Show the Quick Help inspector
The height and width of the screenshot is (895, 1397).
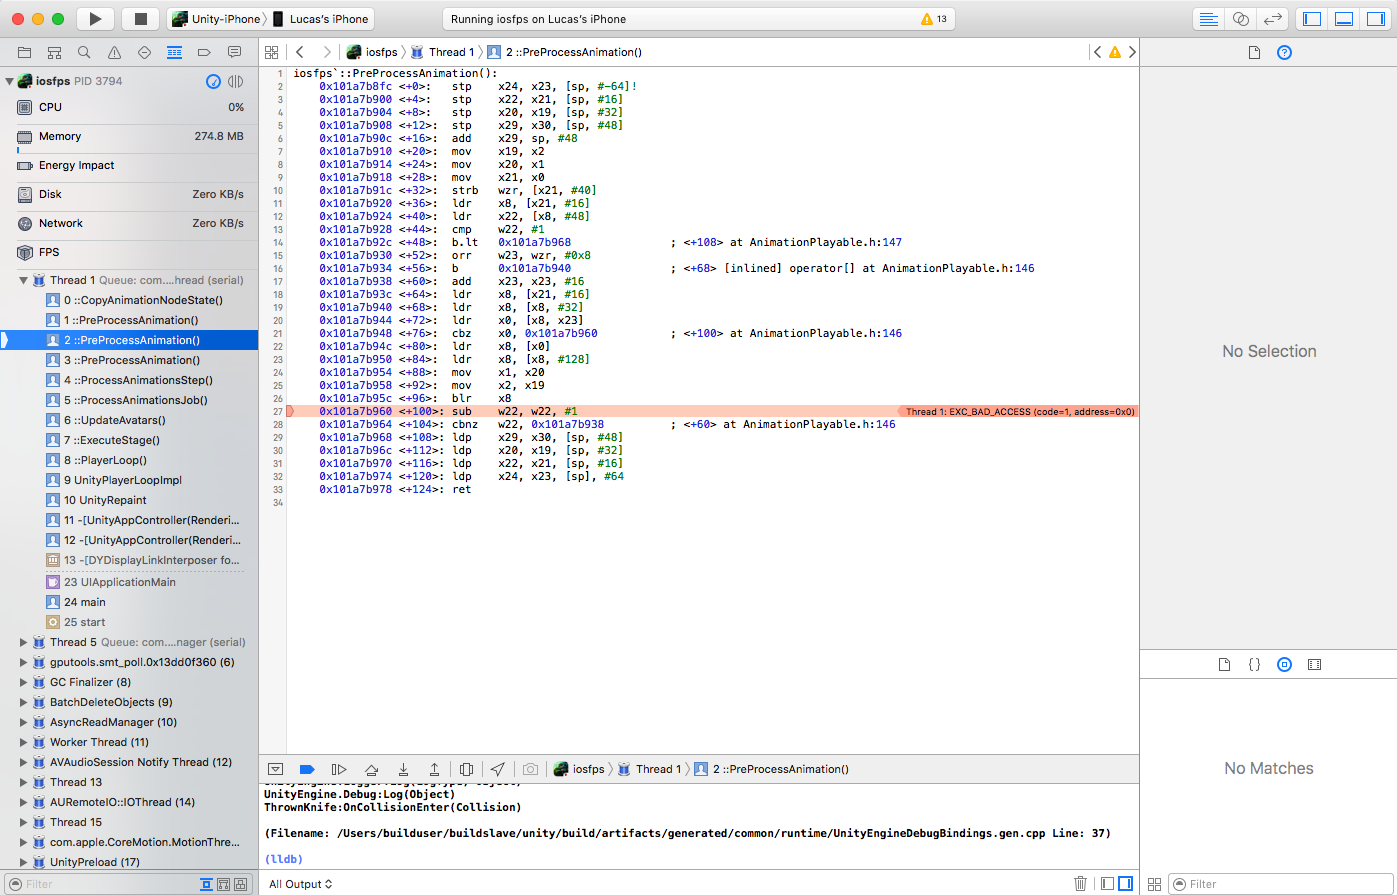click(x=1285, y=52)
